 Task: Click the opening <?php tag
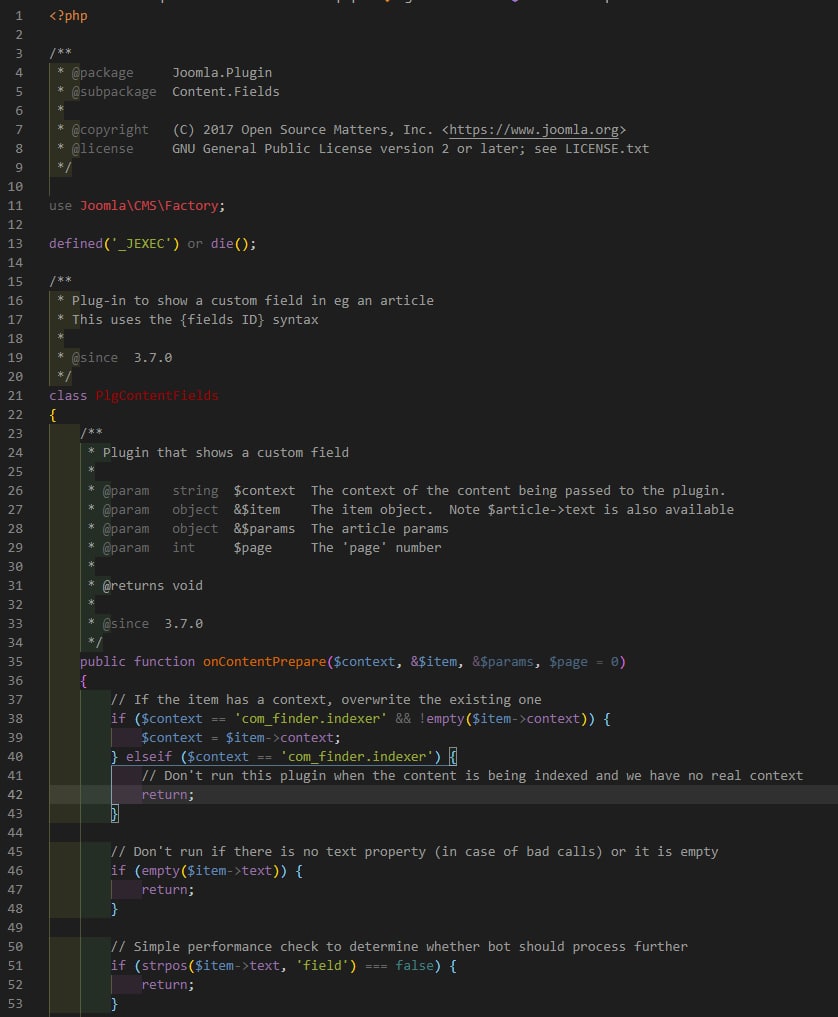click(68, 16)
